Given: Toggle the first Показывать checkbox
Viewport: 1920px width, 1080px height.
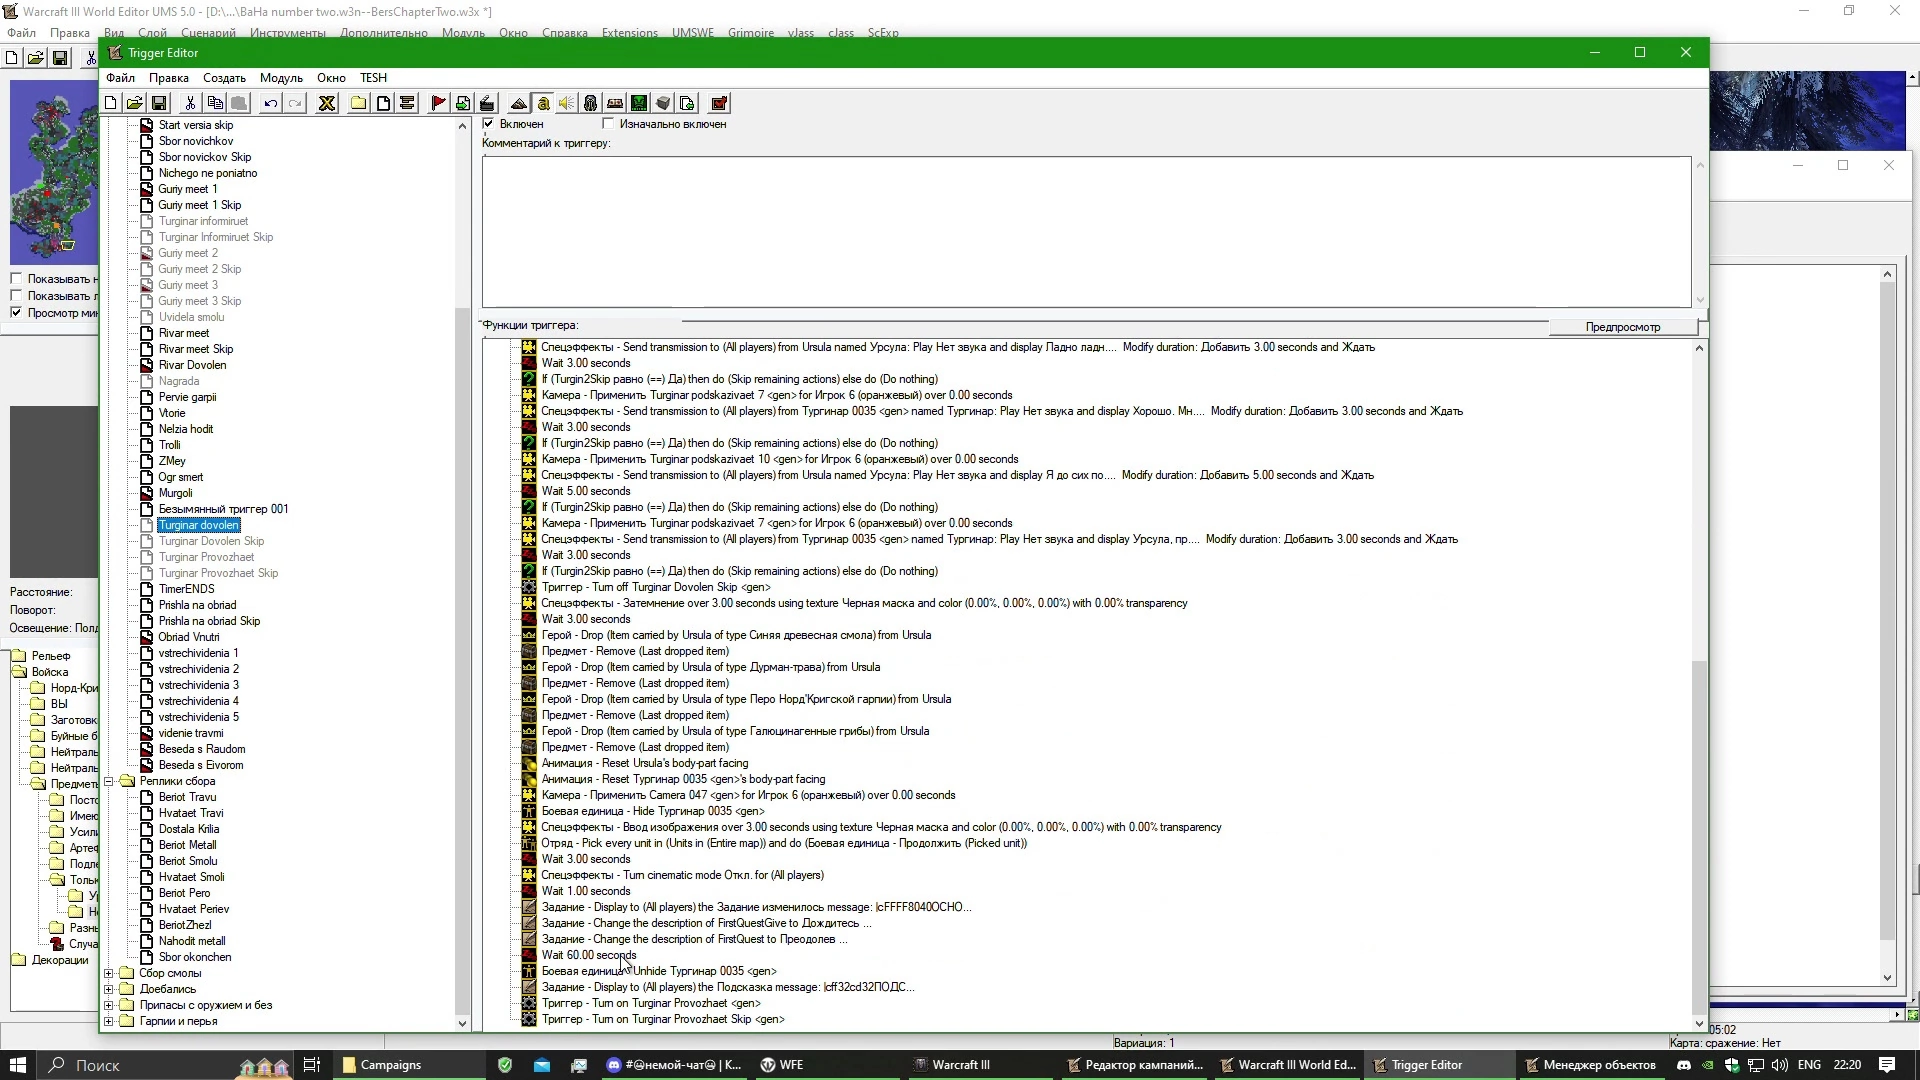Looking at the screenshot, I should pos(16,279).
